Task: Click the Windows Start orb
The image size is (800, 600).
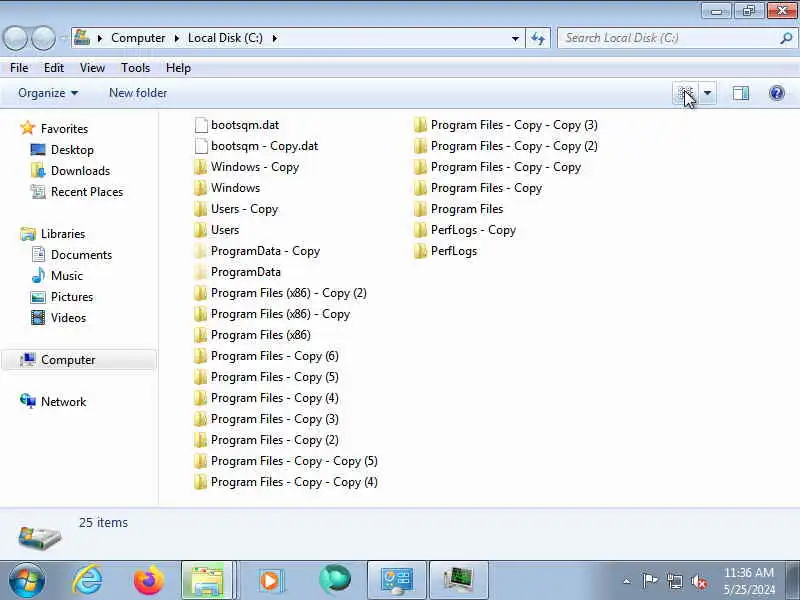Action: click(27, 581)
